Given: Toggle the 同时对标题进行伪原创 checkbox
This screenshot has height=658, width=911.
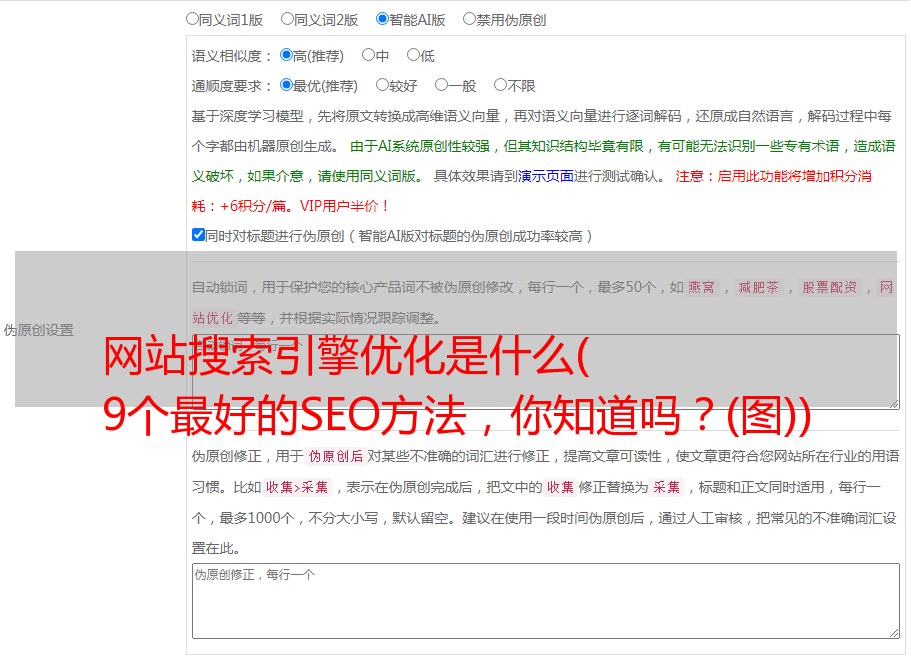Looking at the screenshot, I should click(x=198, y=235).
